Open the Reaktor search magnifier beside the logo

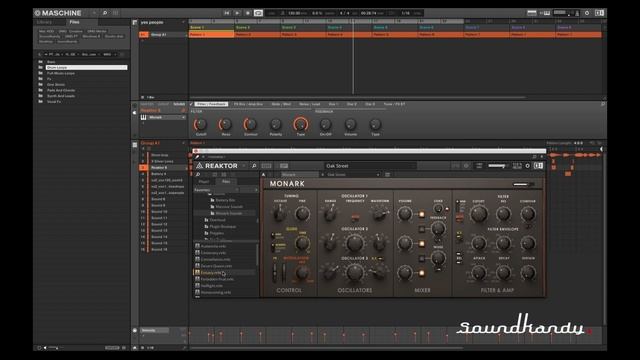click(x=254, y=166)
